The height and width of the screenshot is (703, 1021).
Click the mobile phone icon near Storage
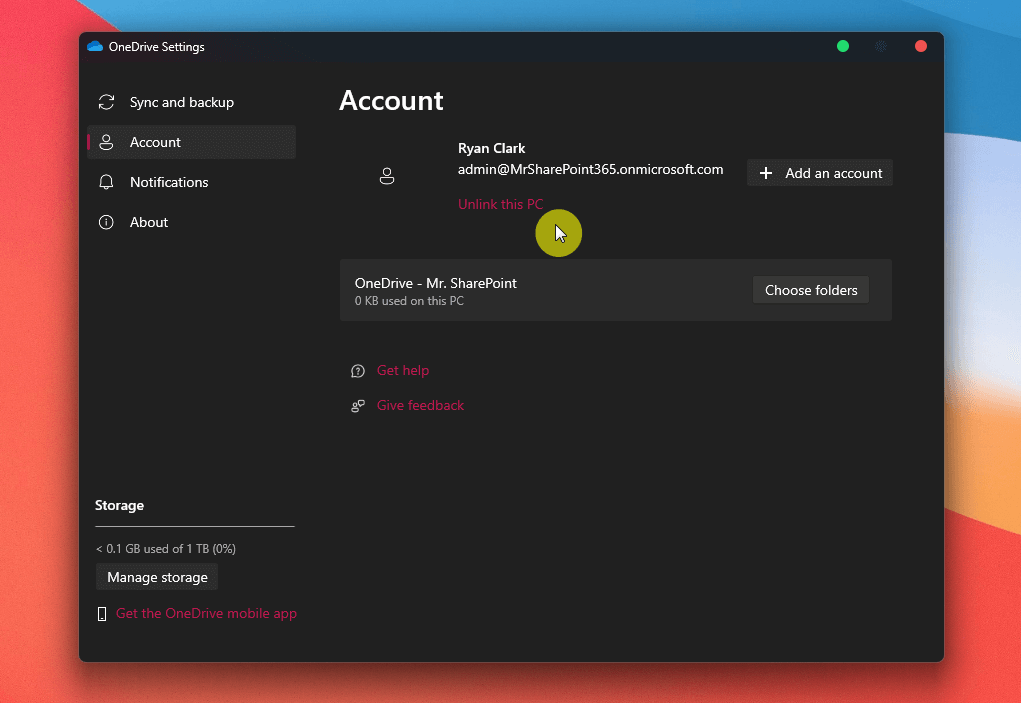[x=102, y=614]
